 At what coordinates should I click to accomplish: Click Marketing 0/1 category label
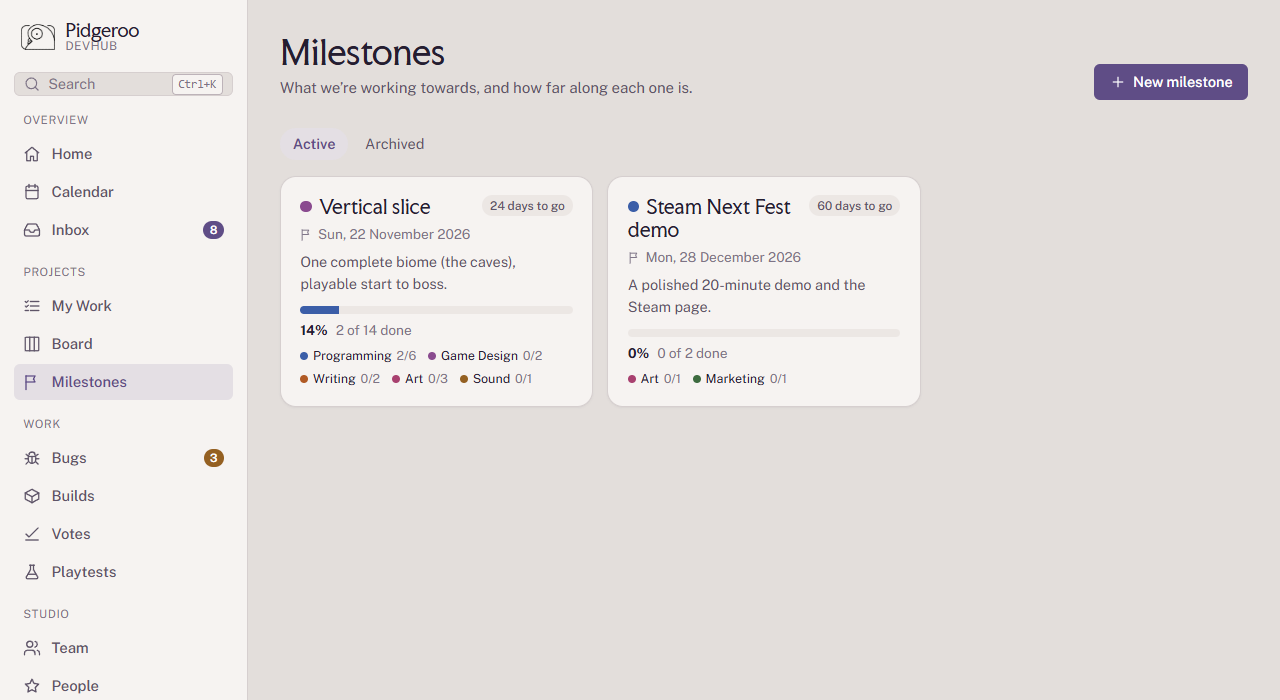pos(740,379)
